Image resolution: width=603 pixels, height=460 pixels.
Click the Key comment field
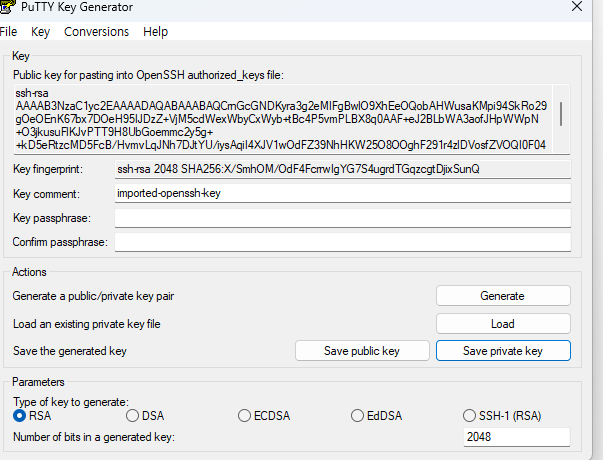[x=343, y=193]
